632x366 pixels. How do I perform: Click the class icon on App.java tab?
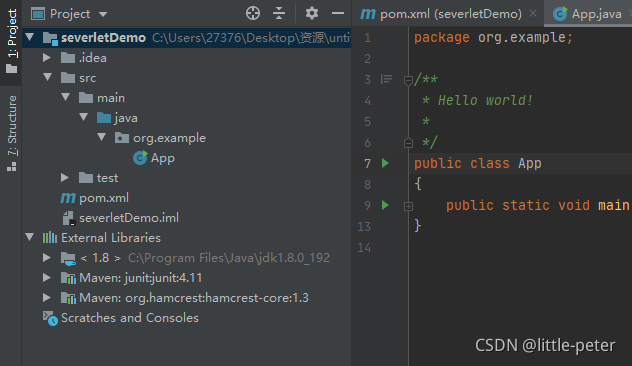(x=560, y=14)
